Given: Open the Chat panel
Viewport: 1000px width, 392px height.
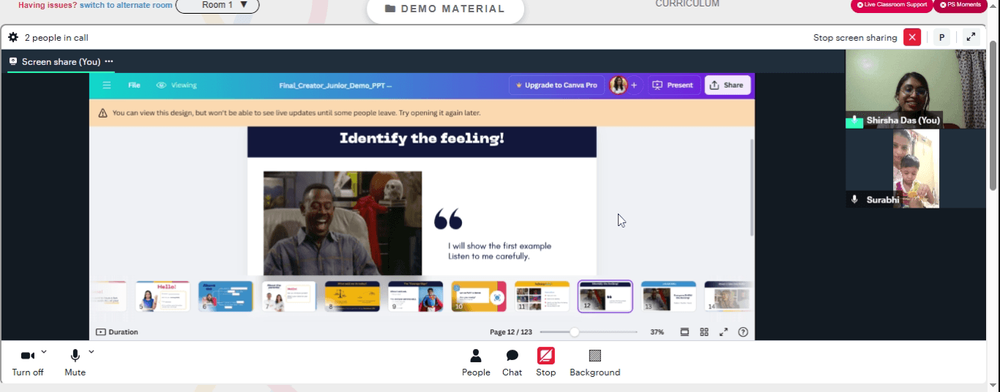Looking at the screenshot, I should point(512,363).
